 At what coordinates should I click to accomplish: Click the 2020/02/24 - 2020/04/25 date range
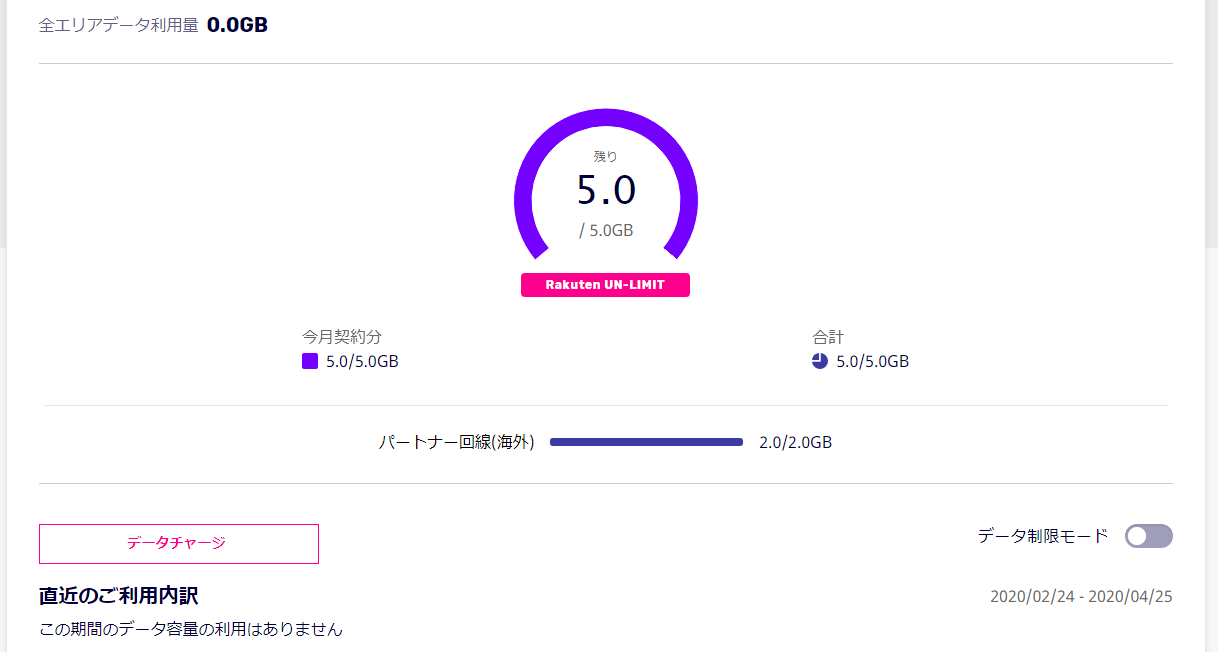coord(1081,597)
